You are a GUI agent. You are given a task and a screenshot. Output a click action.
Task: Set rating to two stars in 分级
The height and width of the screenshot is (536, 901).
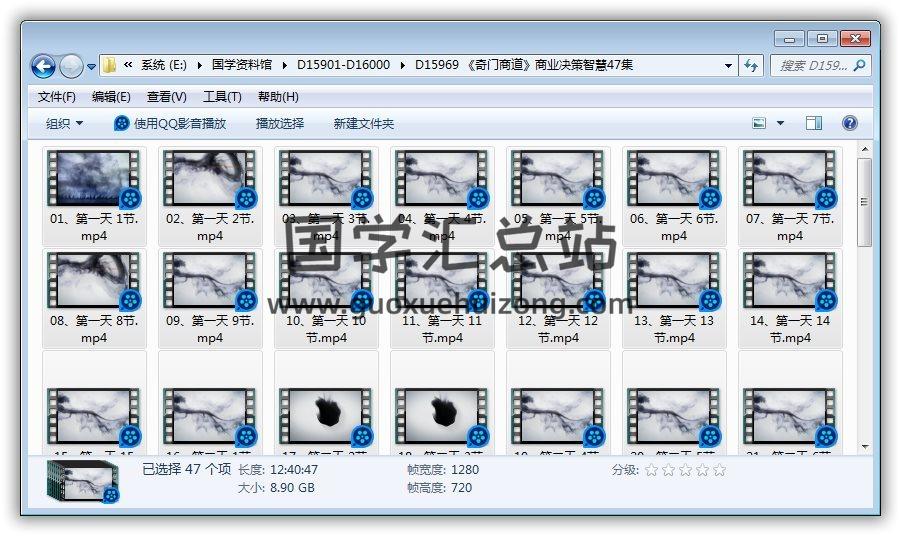(668, 471)
